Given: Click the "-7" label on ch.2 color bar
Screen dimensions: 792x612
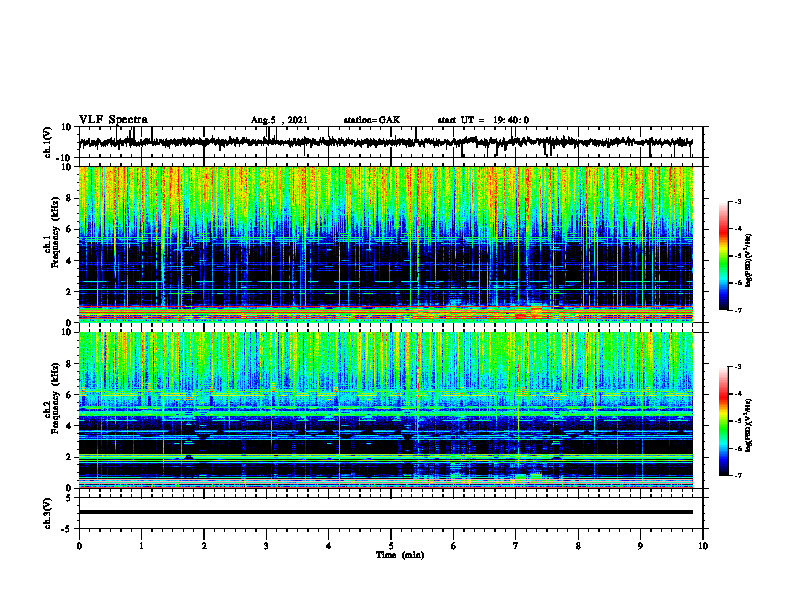Looking at the screenshot, I should (x=738, y=476).
